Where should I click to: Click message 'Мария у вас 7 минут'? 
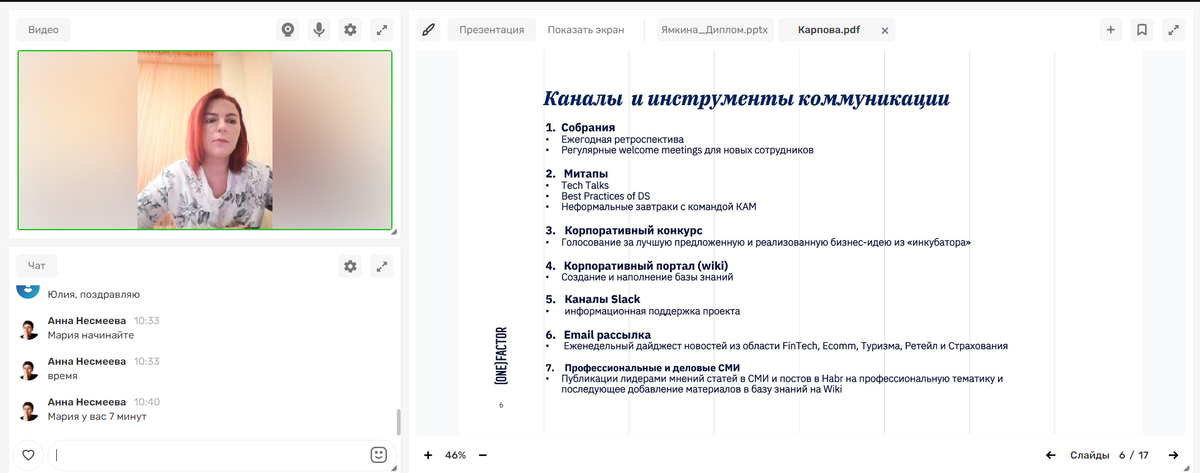tap(97, 416)
